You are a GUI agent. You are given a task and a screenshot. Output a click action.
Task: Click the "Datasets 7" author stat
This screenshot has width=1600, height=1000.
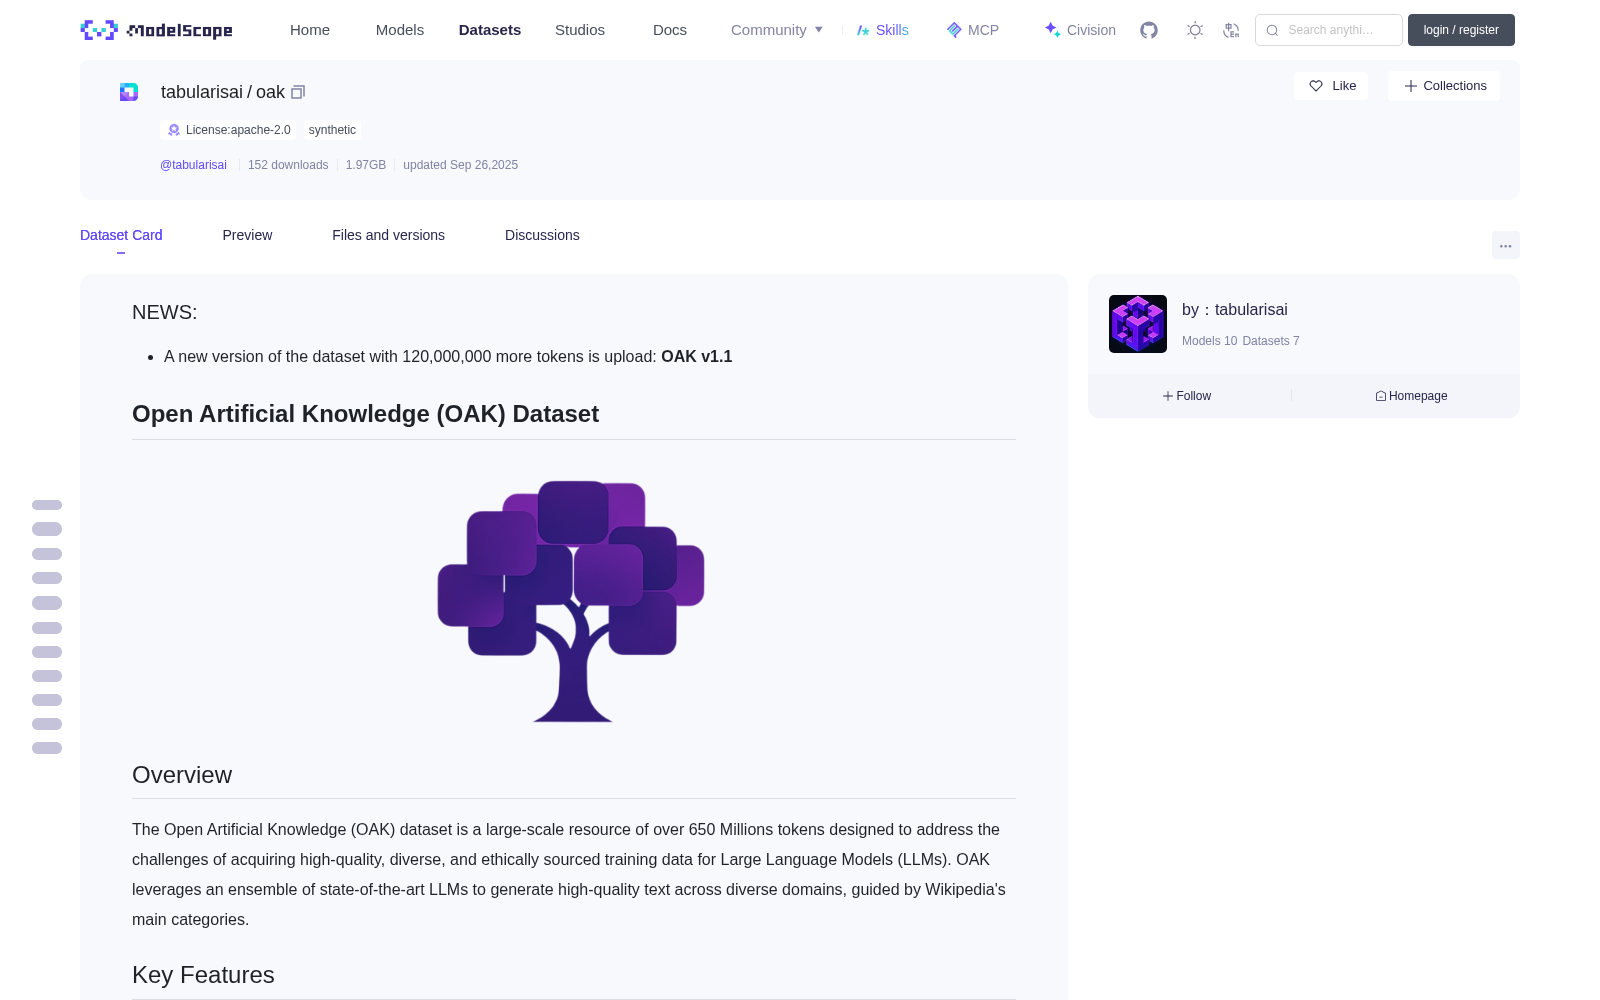pos(1271,341)
